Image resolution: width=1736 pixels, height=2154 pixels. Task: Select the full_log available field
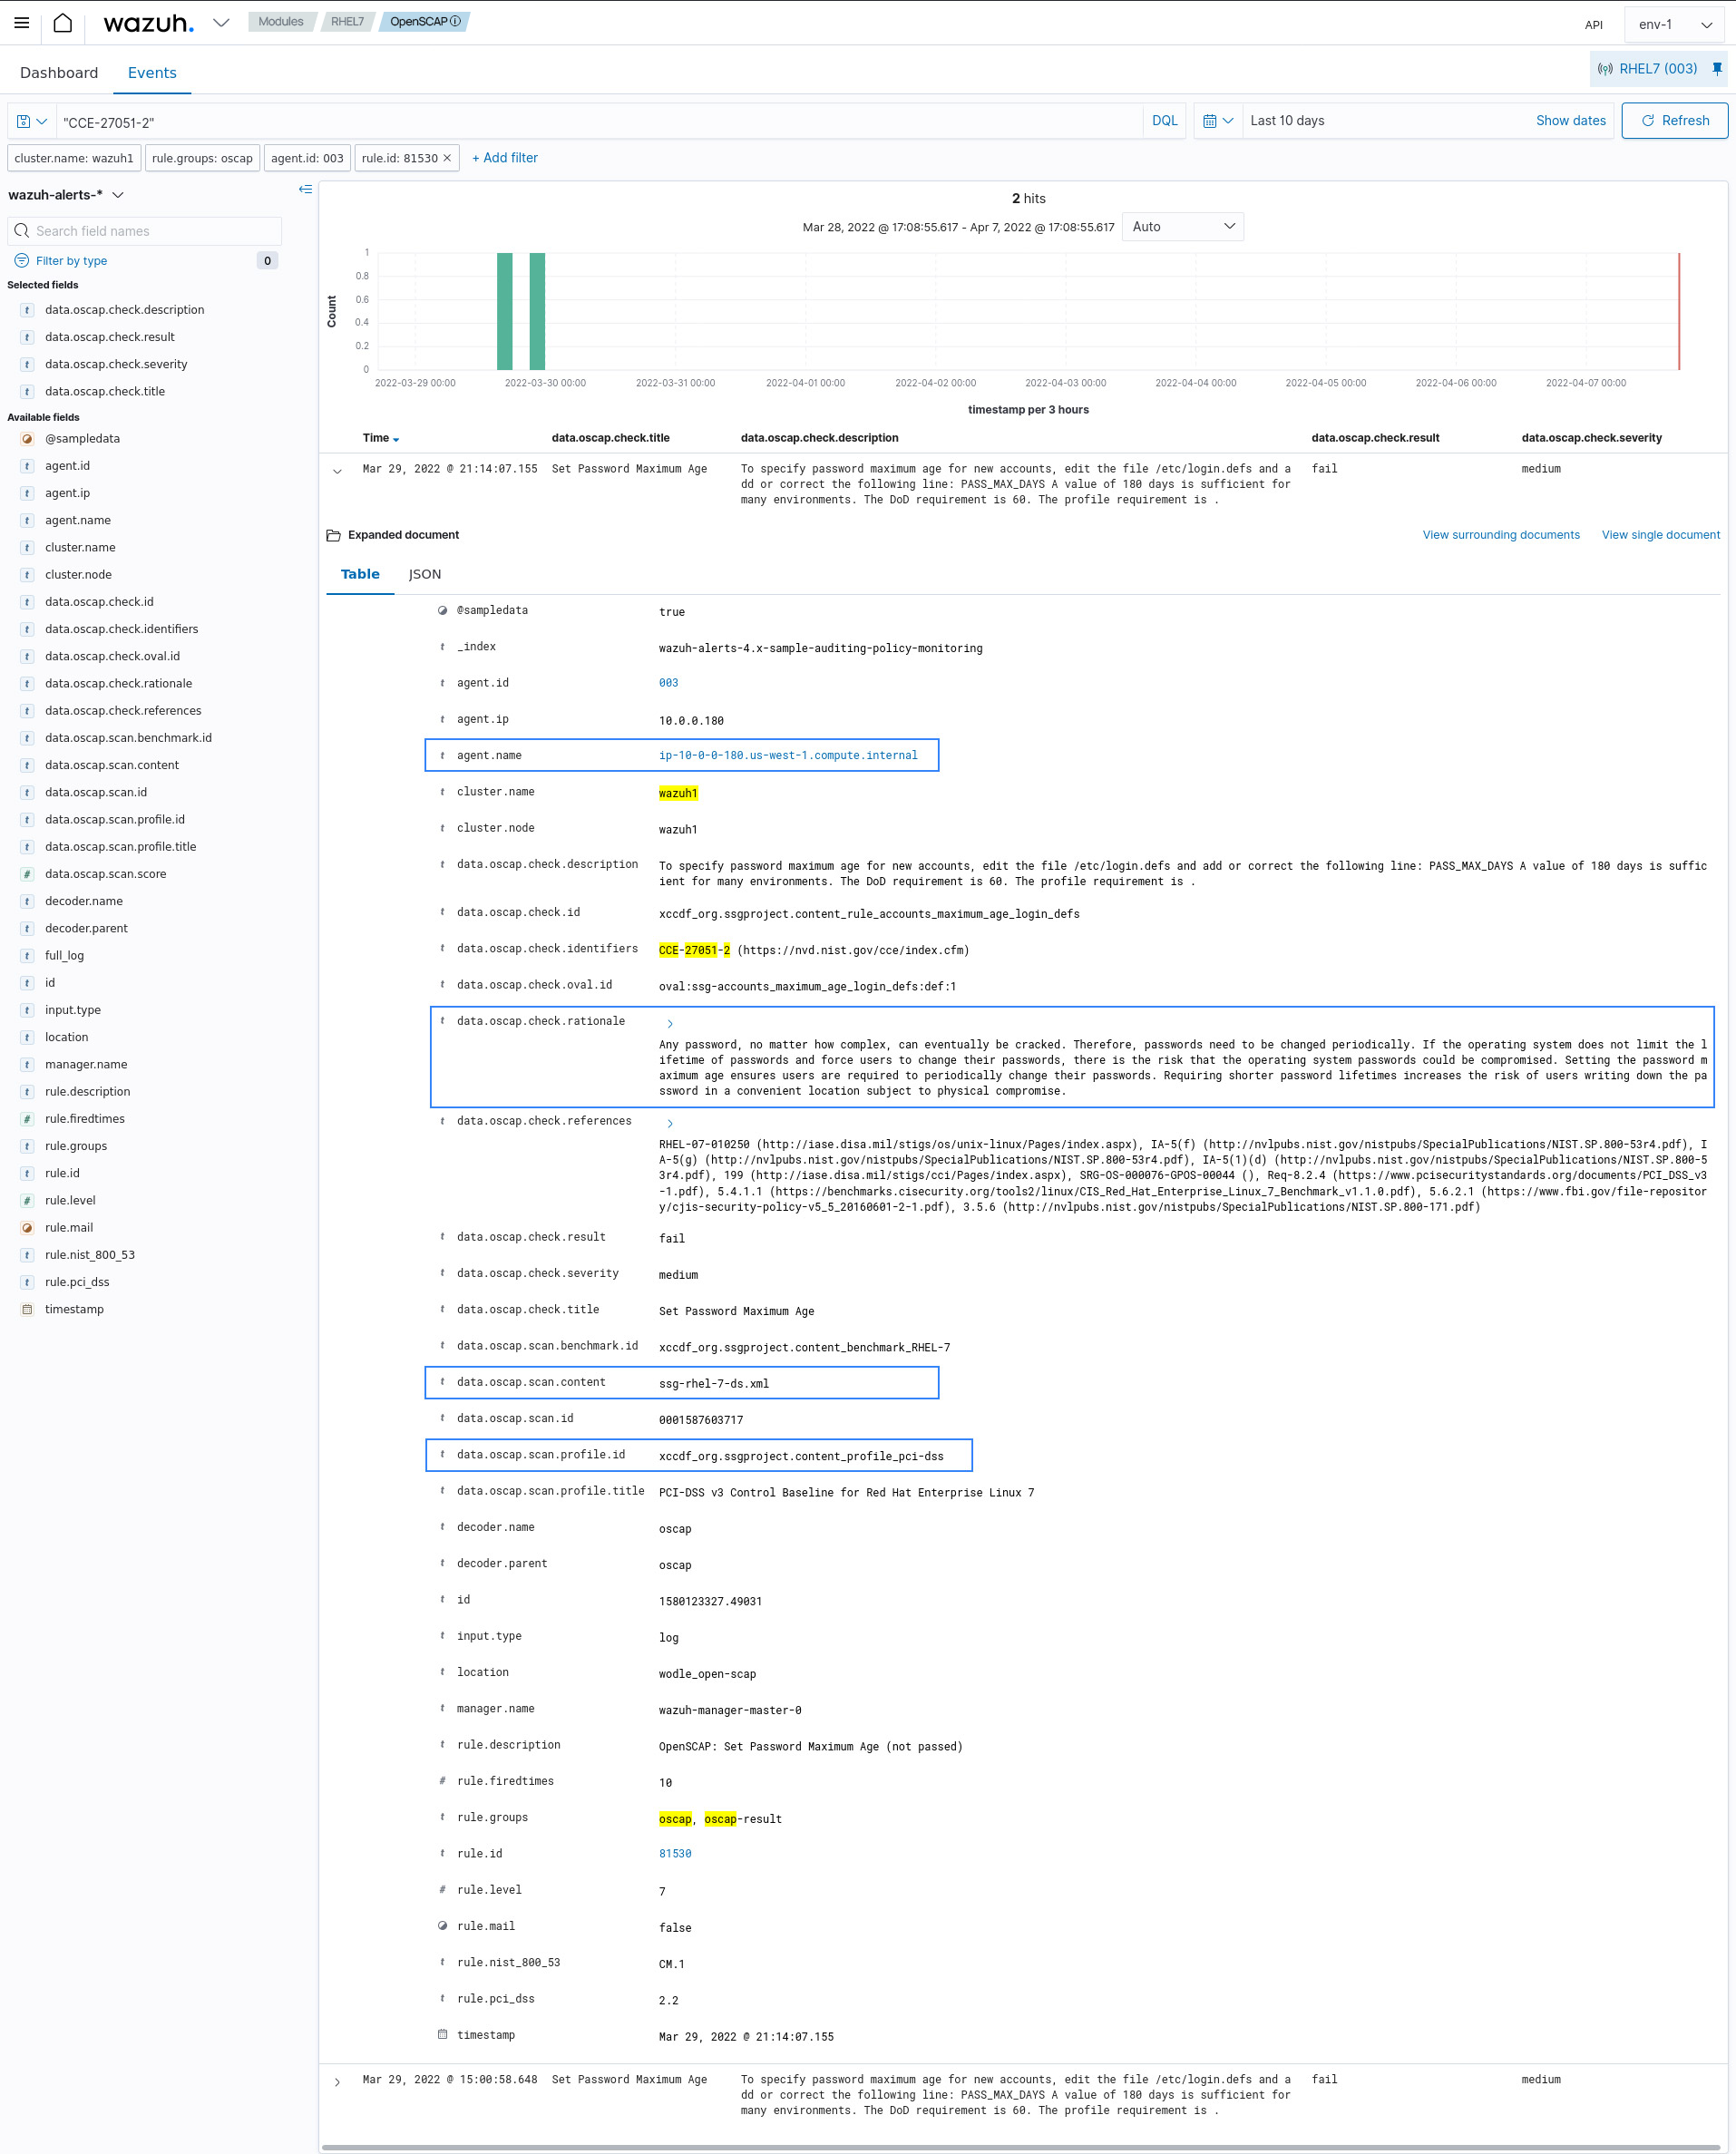coord(64,955)
